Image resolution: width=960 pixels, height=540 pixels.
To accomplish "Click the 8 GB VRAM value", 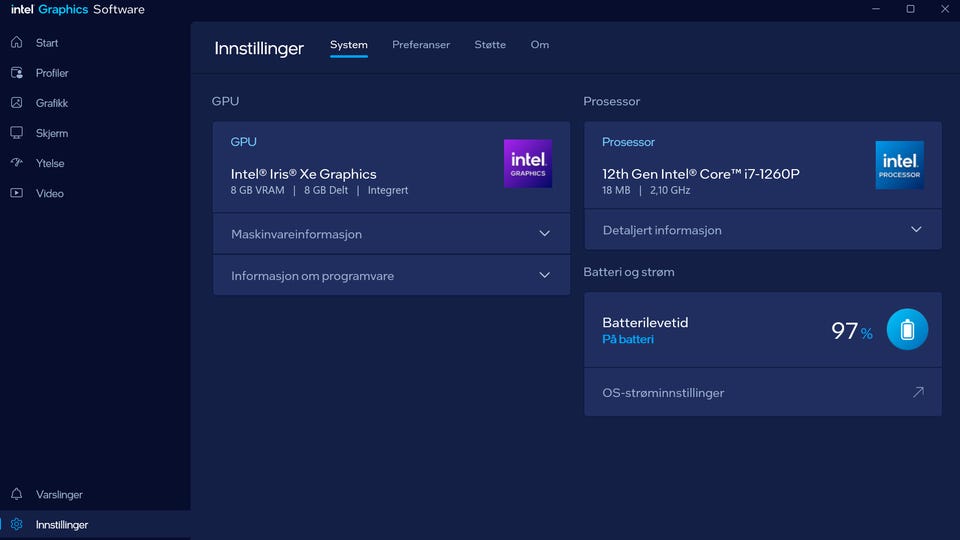I will click(x=257, y=190).
